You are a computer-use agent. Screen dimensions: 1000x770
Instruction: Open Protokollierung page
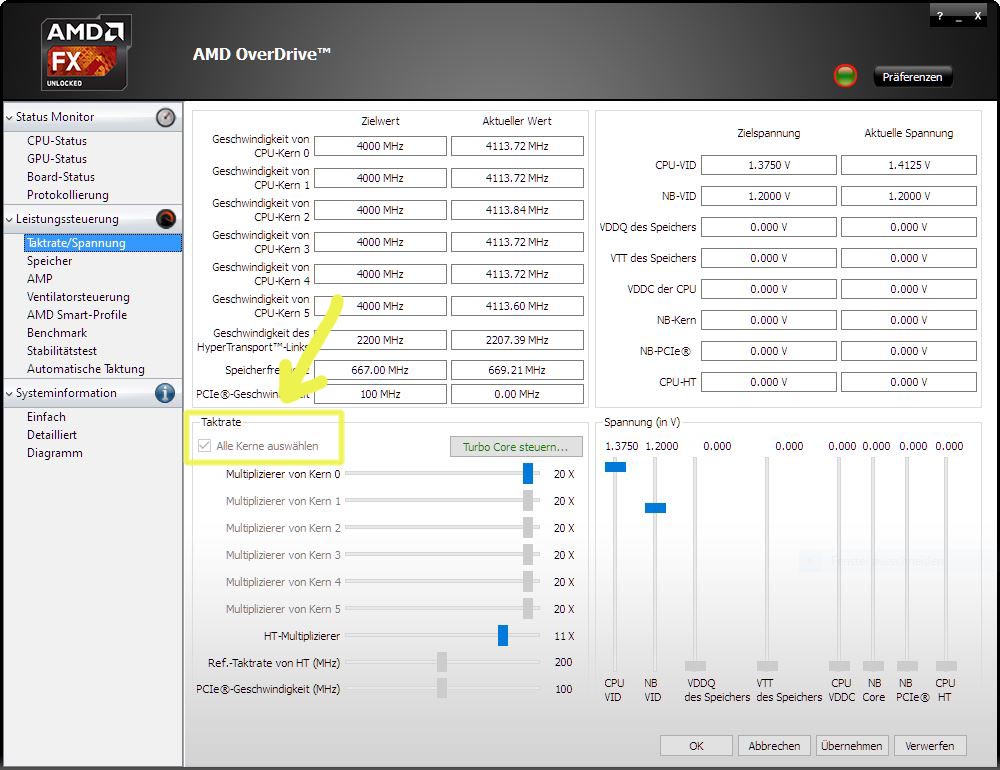click(68, 195)
